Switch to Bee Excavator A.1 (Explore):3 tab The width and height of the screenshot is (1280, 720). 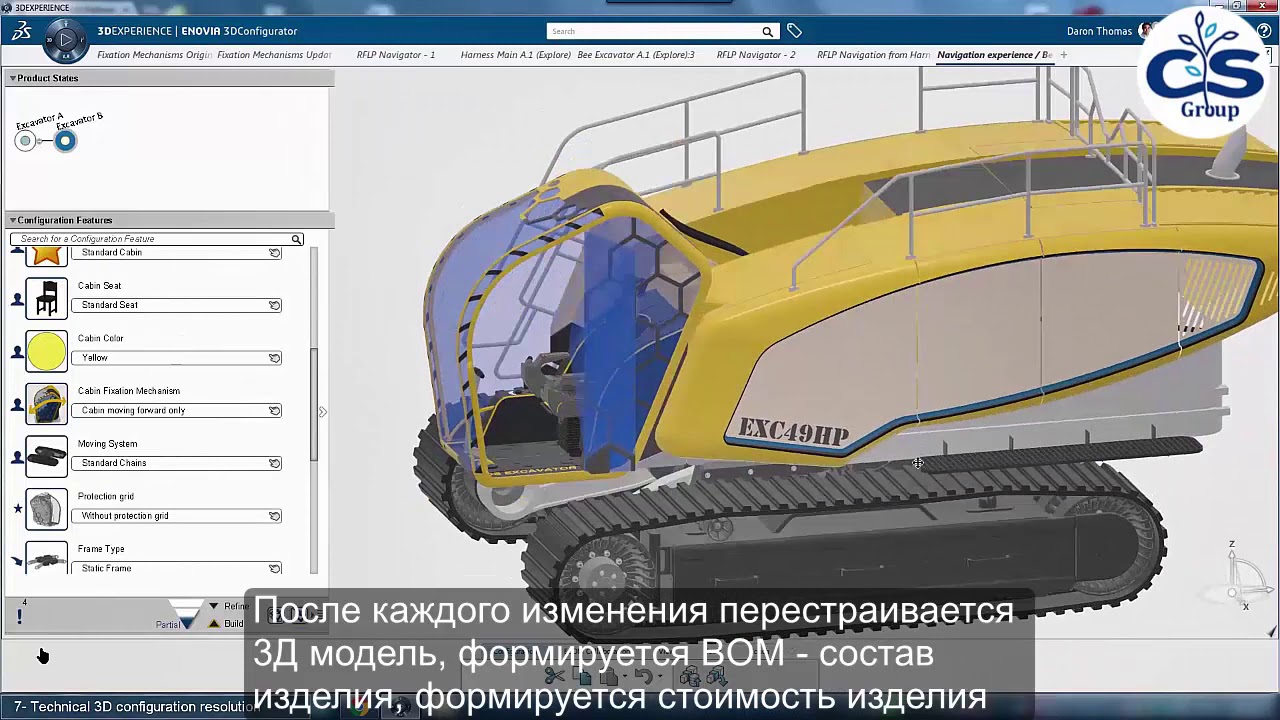(x=636, y=55)
